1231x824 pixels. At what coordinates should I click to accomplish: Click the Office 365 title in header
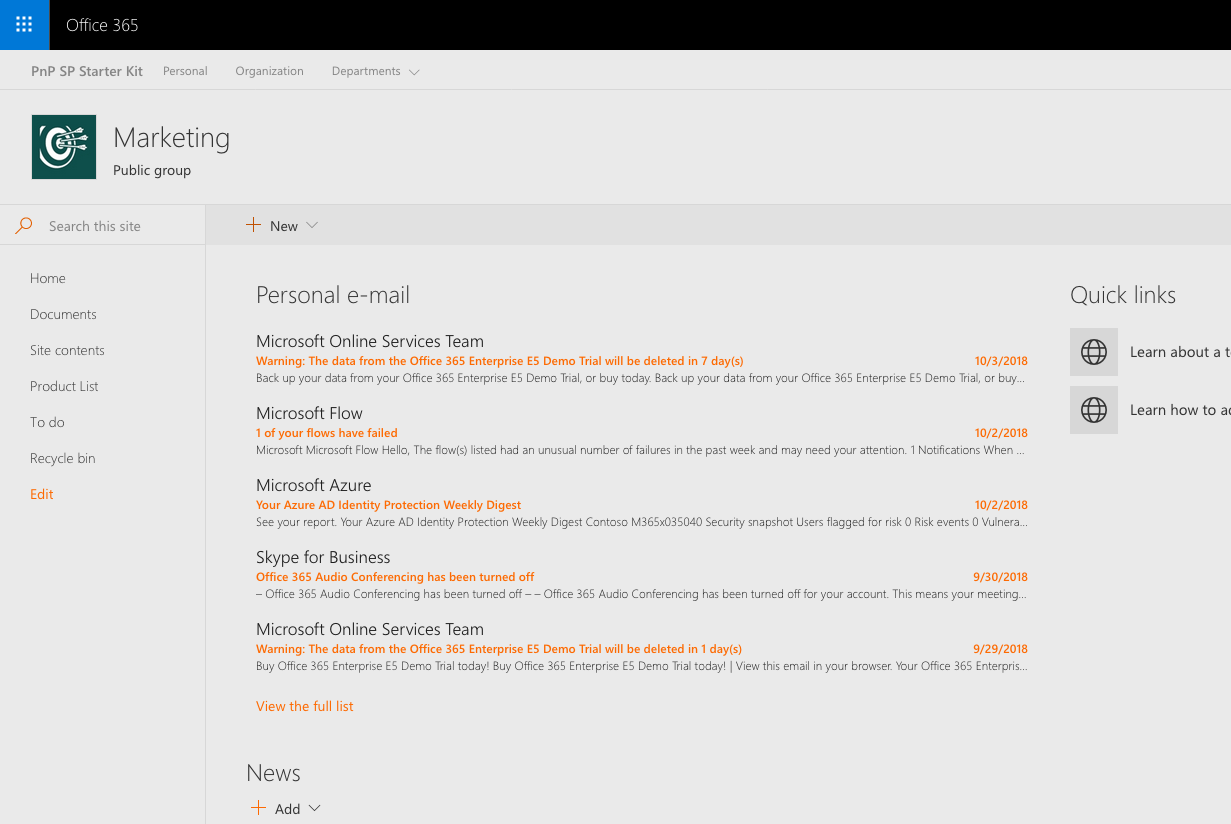click(x=102, y=25)
